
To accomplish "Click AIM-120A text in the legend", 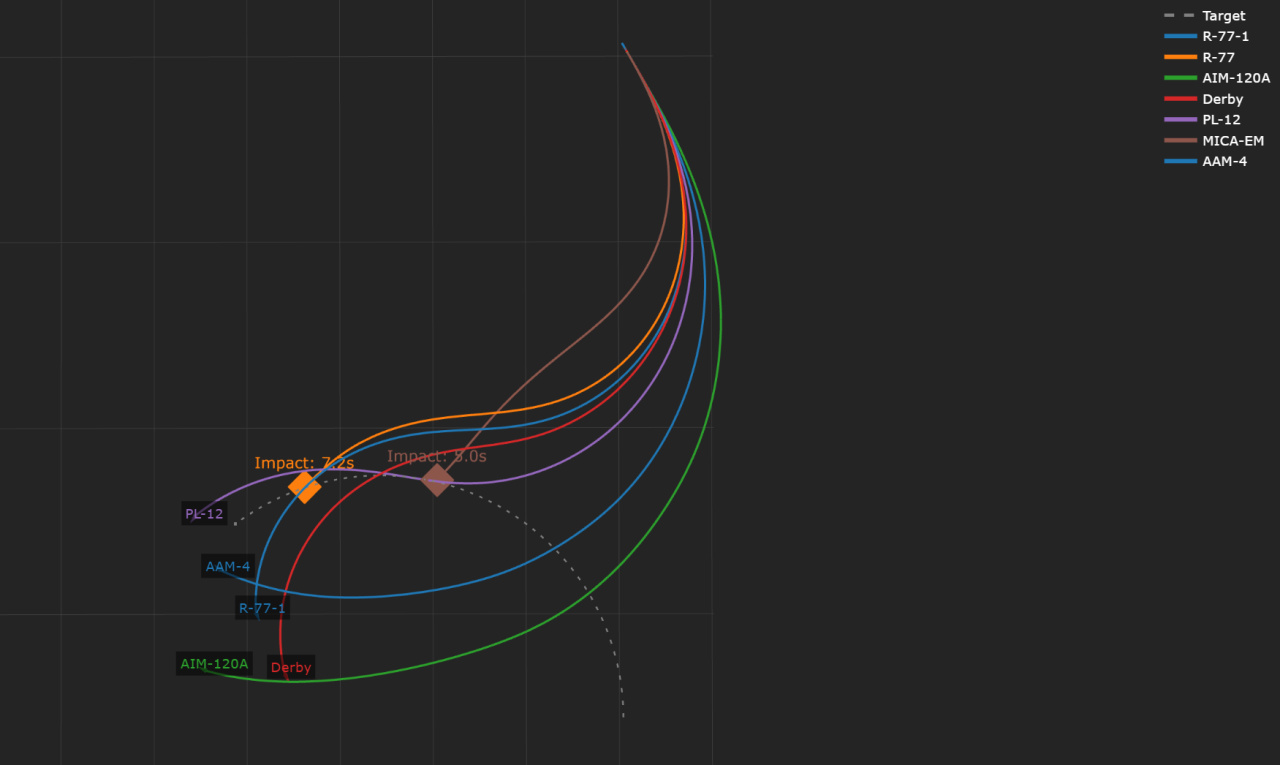I will [x=1235, y=78].
